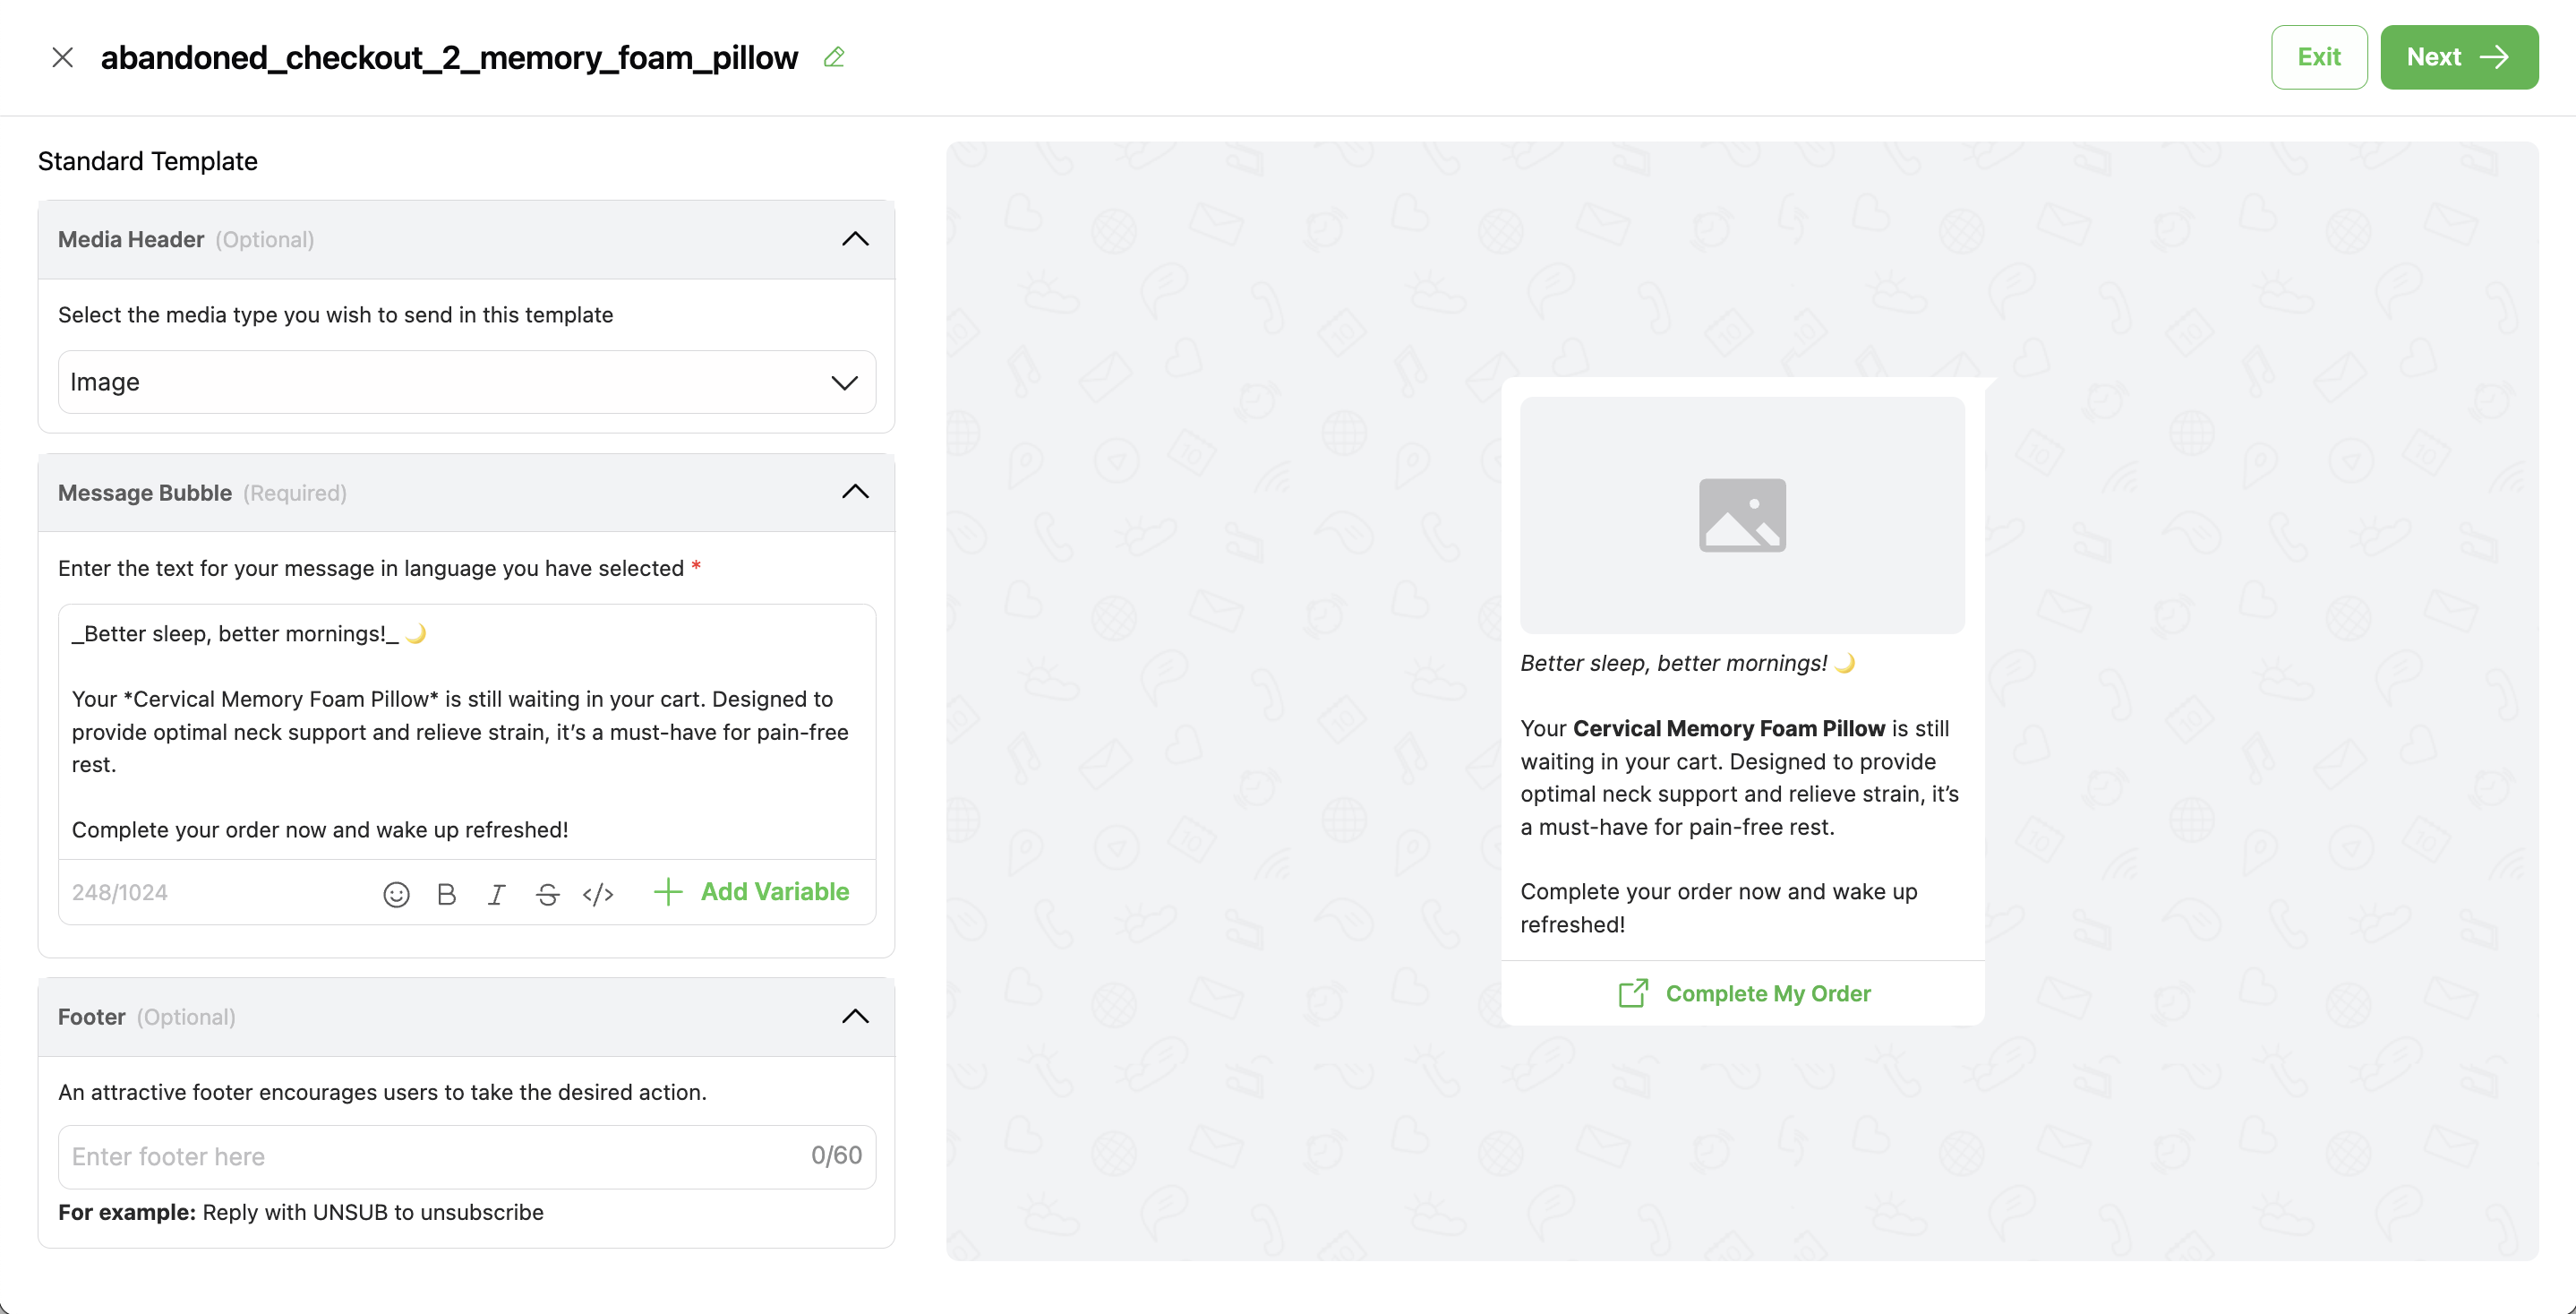Image resolution: width=2576 pixels, height=1314 pixels.
Task: Insert monospace code formatting
Action: (x=598, y=894)
